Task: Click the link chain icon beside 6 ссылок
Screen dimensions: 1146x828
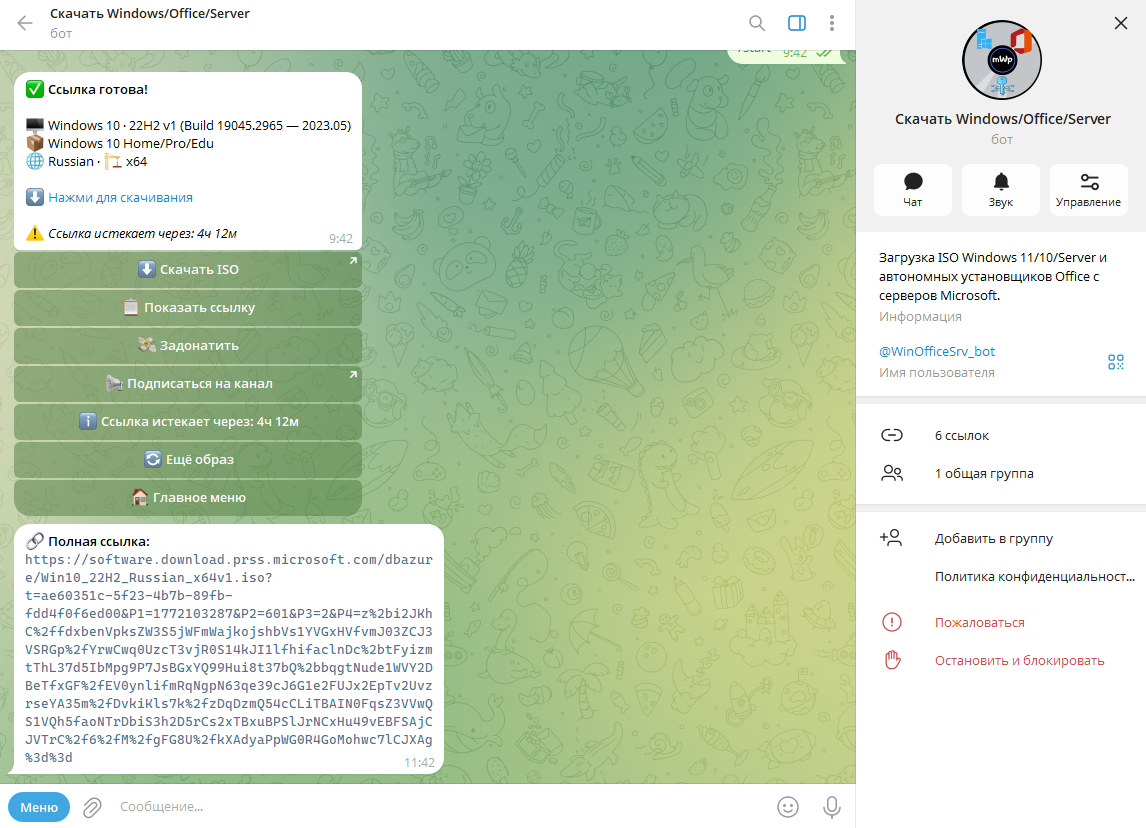Action: coord(892,436)
